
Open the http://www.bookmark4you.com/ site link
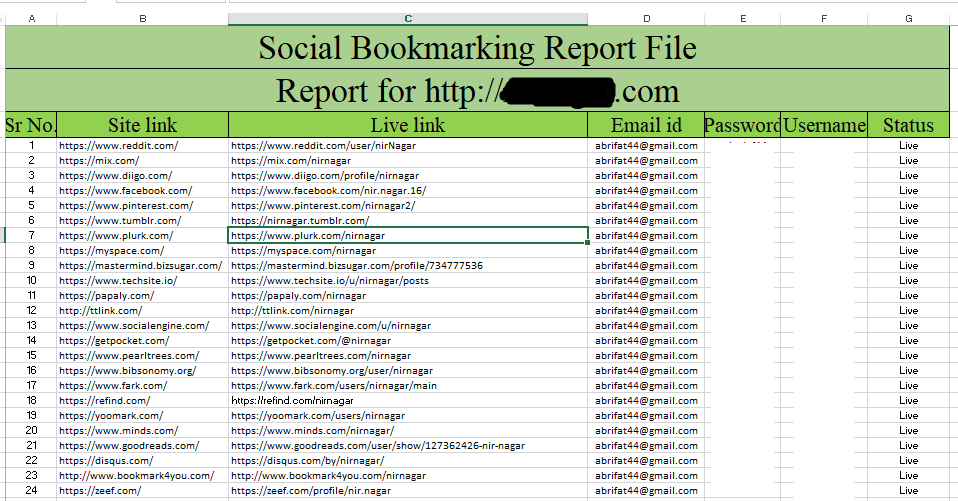136,475
